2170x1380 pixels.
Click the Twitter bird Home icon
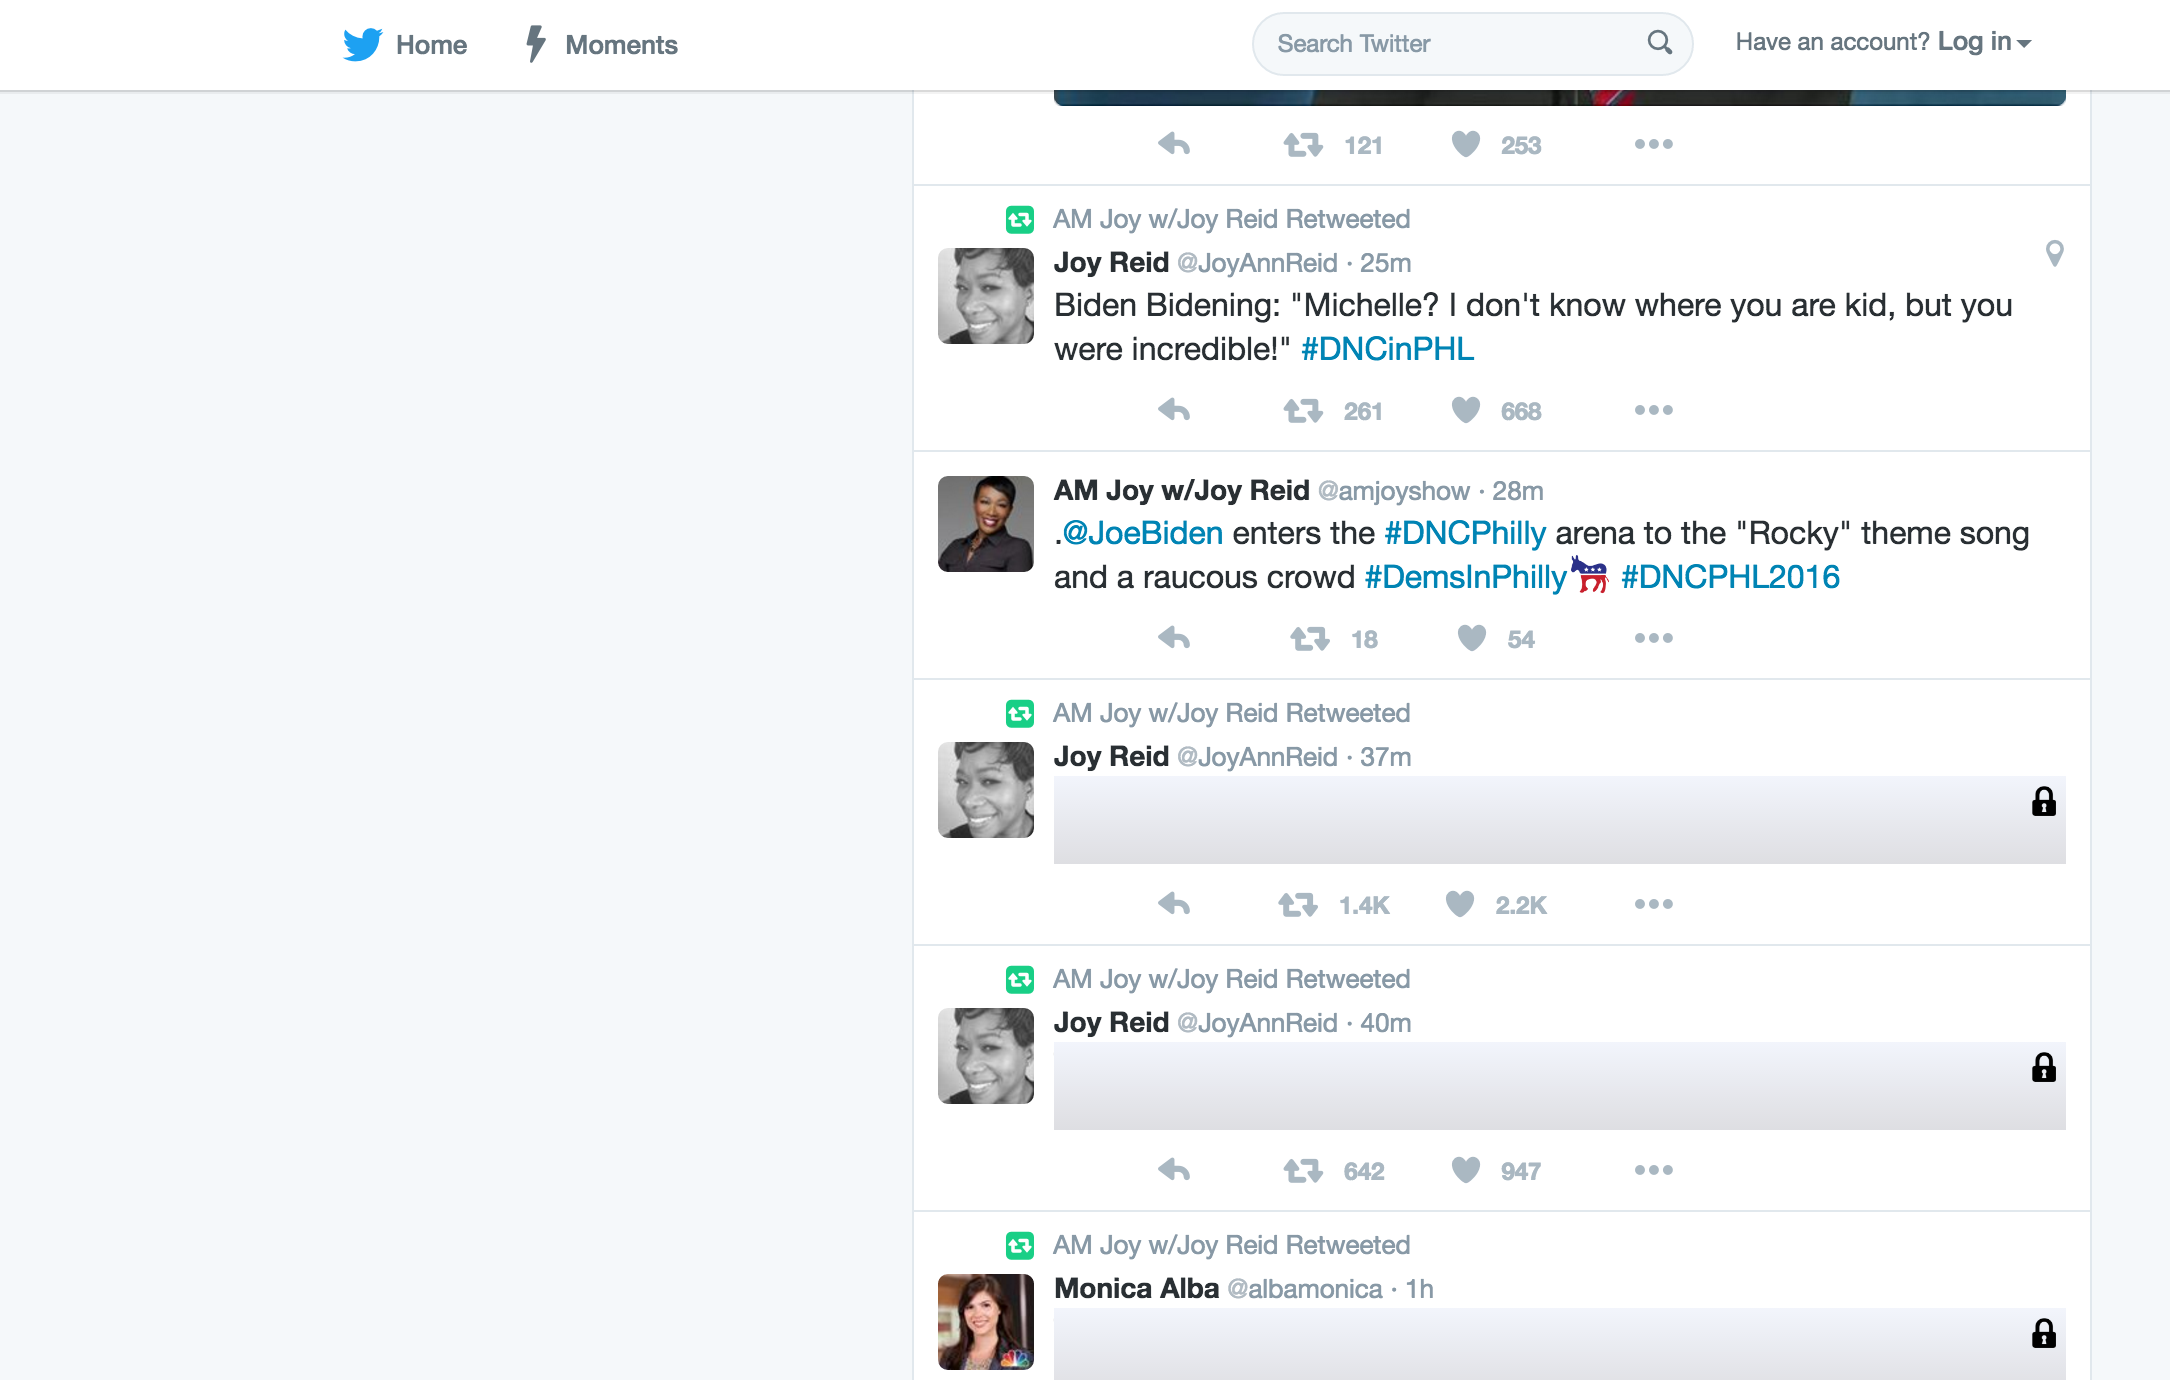coord(362,44)
